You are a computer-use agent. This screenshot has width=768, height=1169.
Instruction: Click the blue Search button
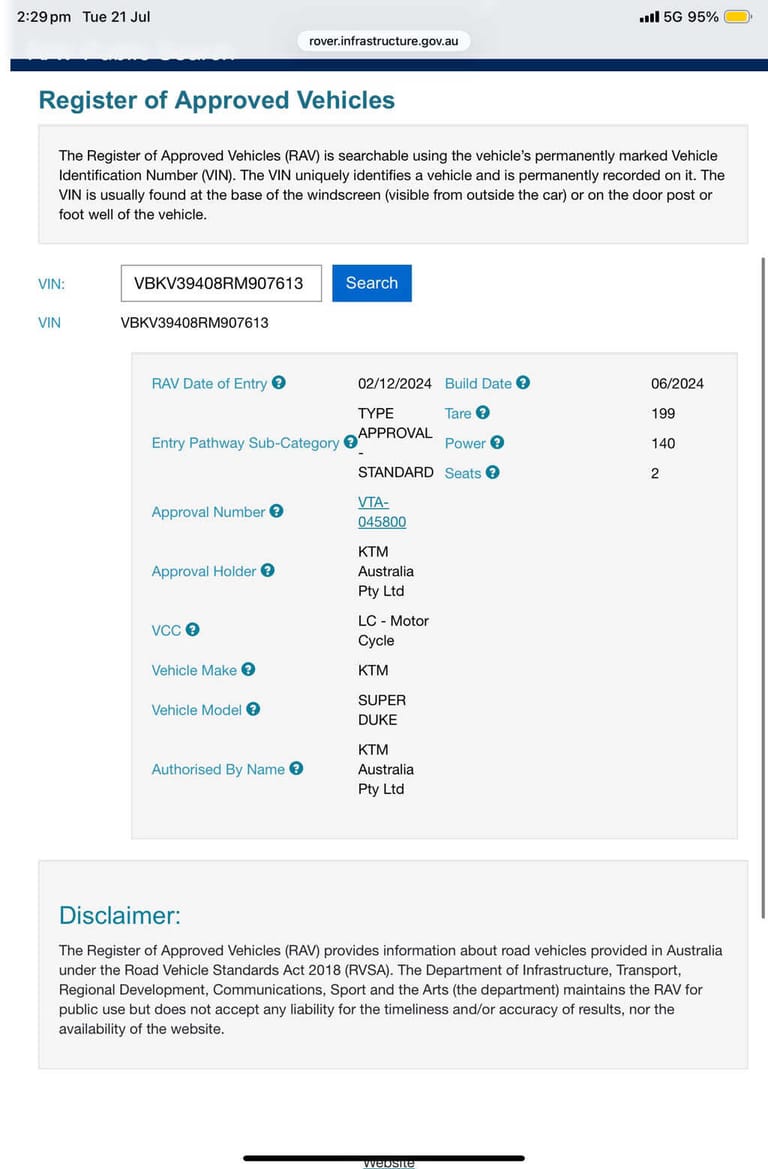pos(372,283)
